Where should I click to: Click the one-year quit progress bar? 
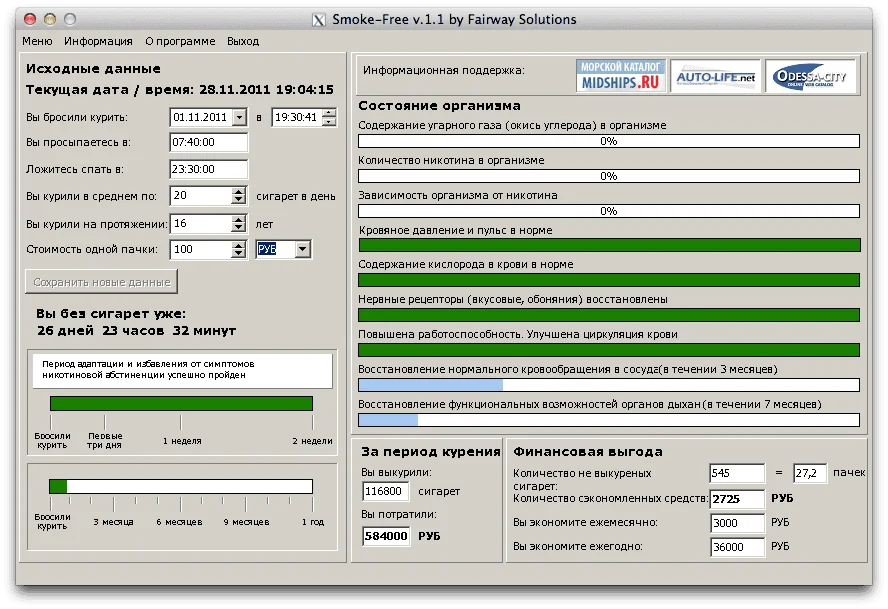coord(181,486)
